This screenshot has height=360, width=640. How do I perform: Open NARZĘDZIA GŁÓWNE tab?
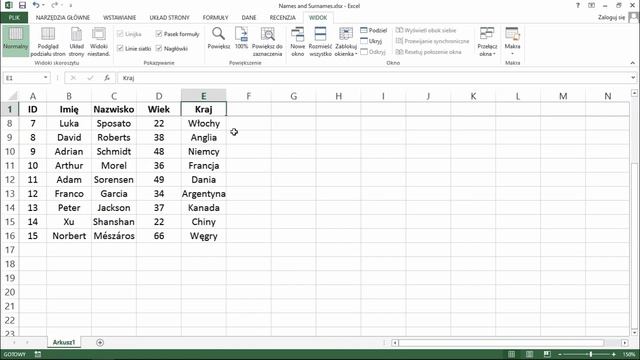63,18
